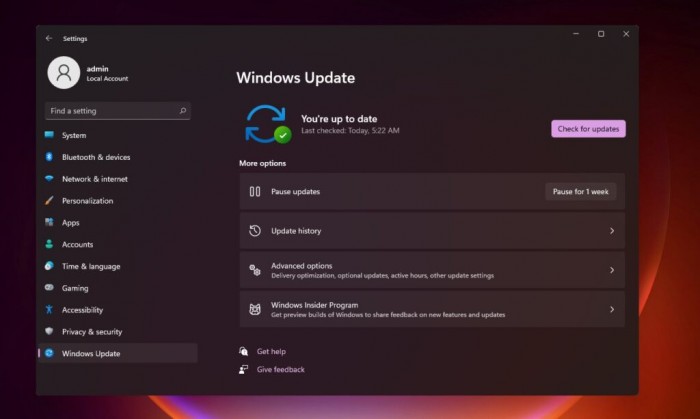Click the Time & language globe icon
The width and height of the screenshot is (700, 419).
(x=49, y=266)
